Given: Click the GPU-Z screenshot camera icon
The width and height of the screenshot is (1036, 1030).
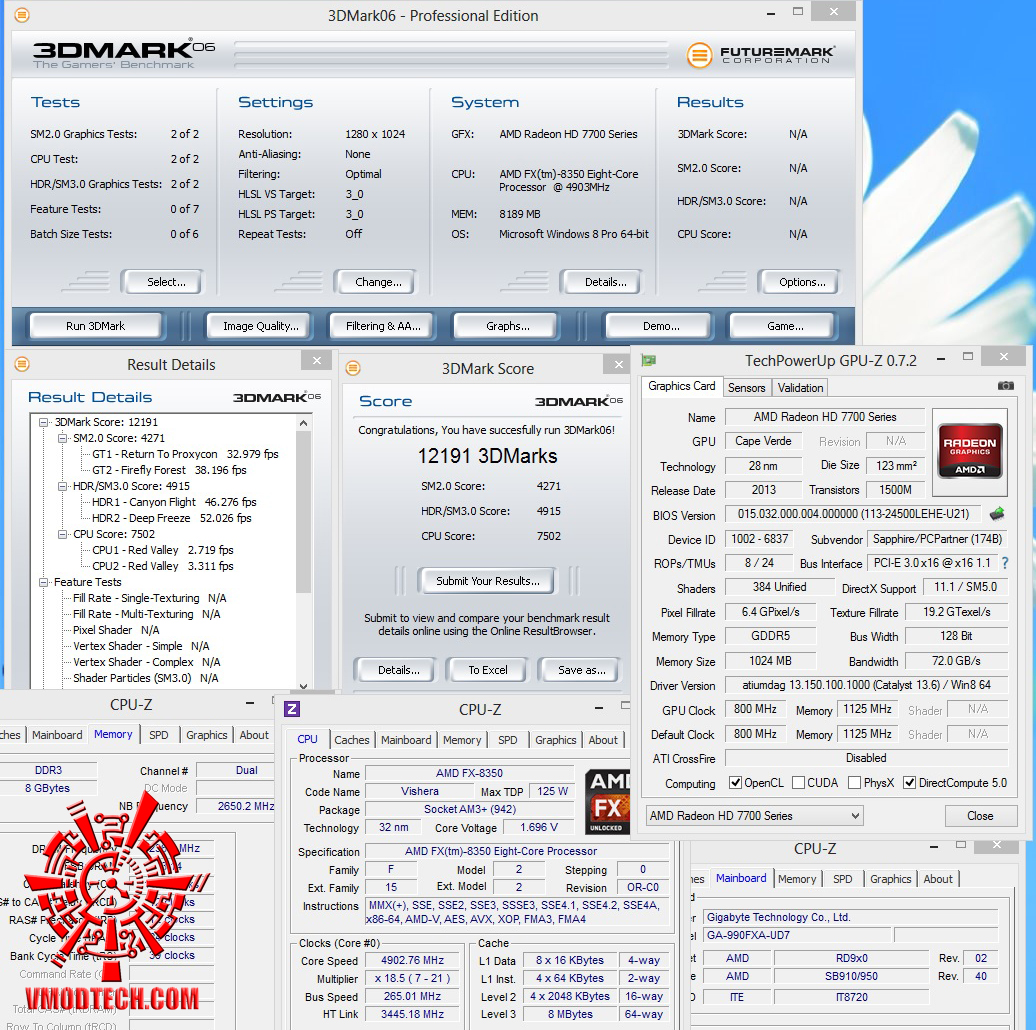Looking at the screenshot, I should tap(1005, 386).
